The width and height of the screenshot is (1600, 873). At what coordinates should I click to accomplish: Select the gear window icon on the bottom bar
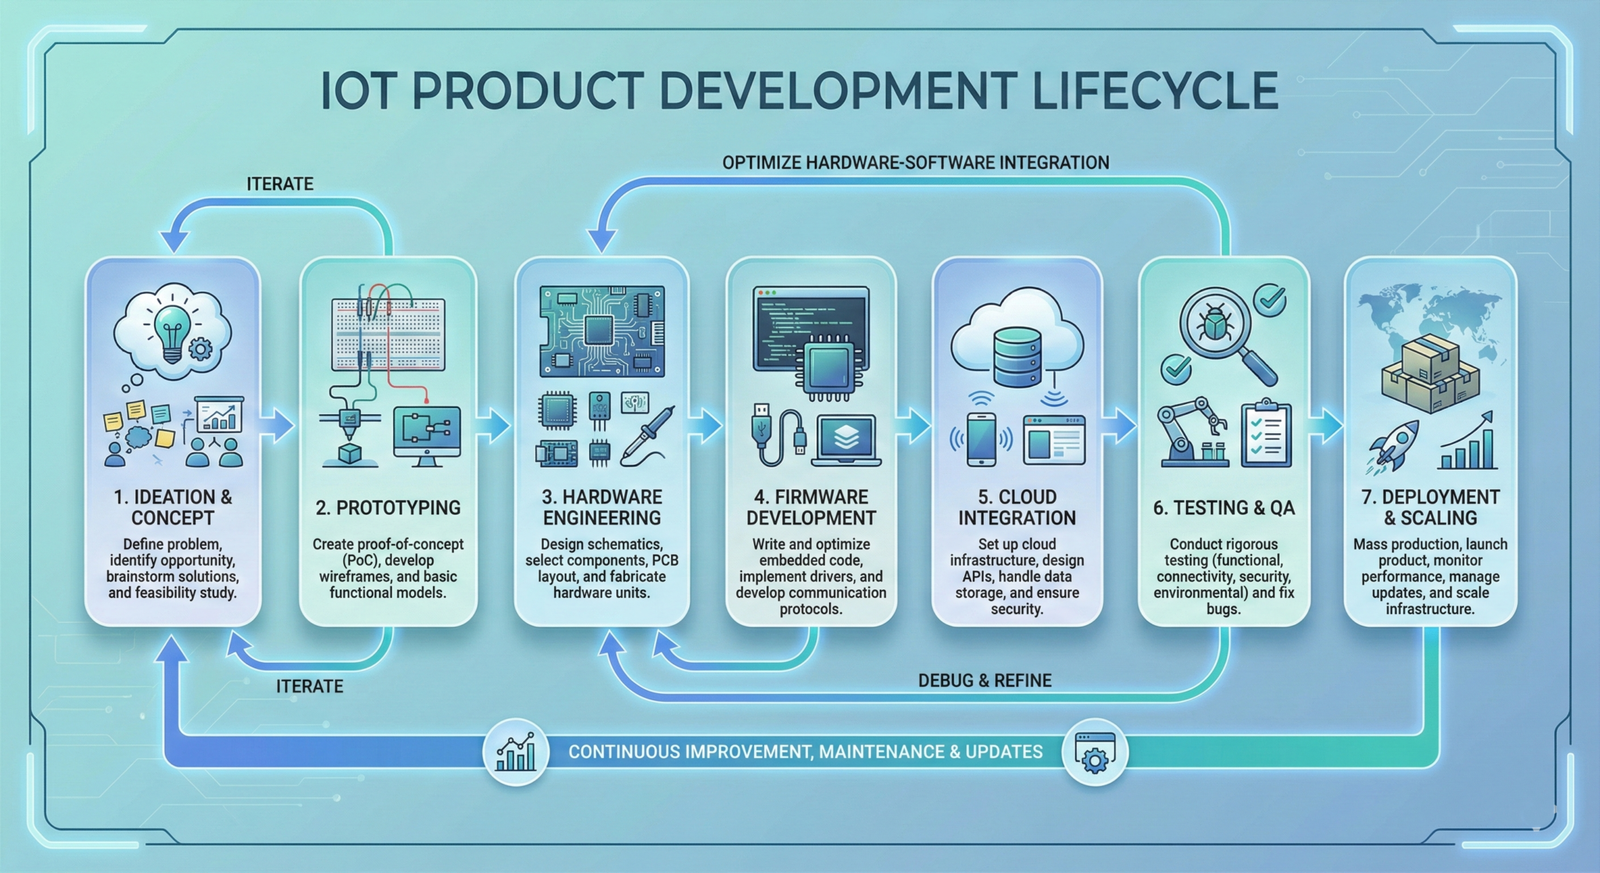[1096, 752]
